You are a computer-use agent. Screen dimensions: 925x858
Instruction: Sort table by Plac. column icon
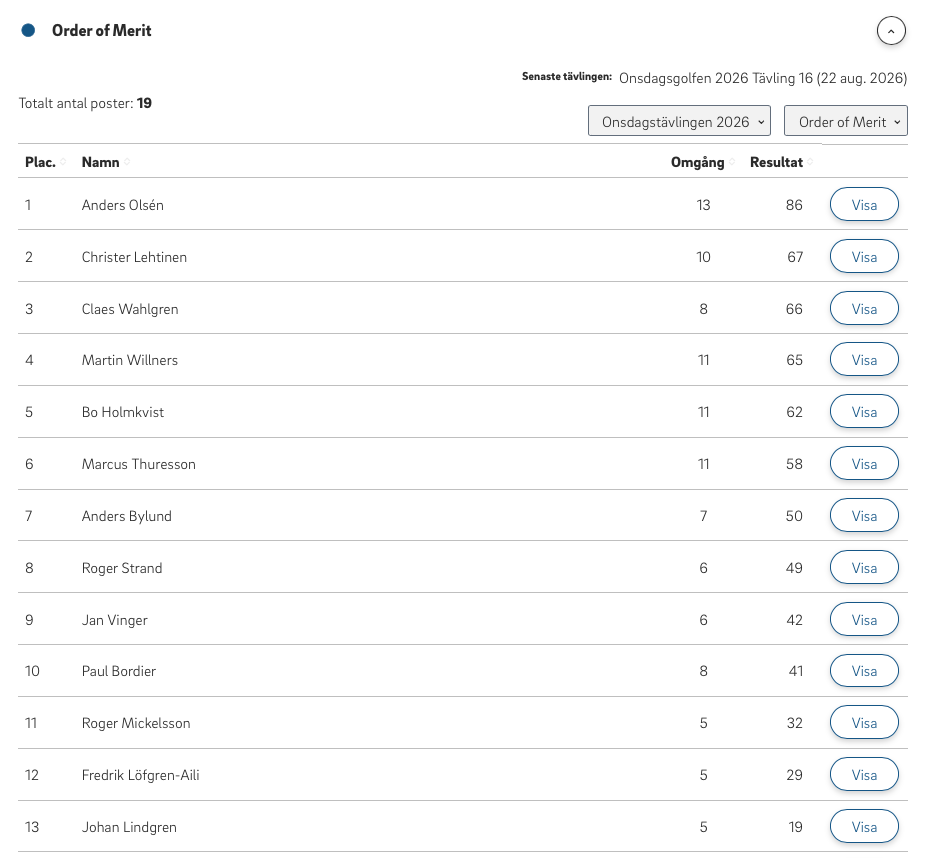tap(63, 162)
